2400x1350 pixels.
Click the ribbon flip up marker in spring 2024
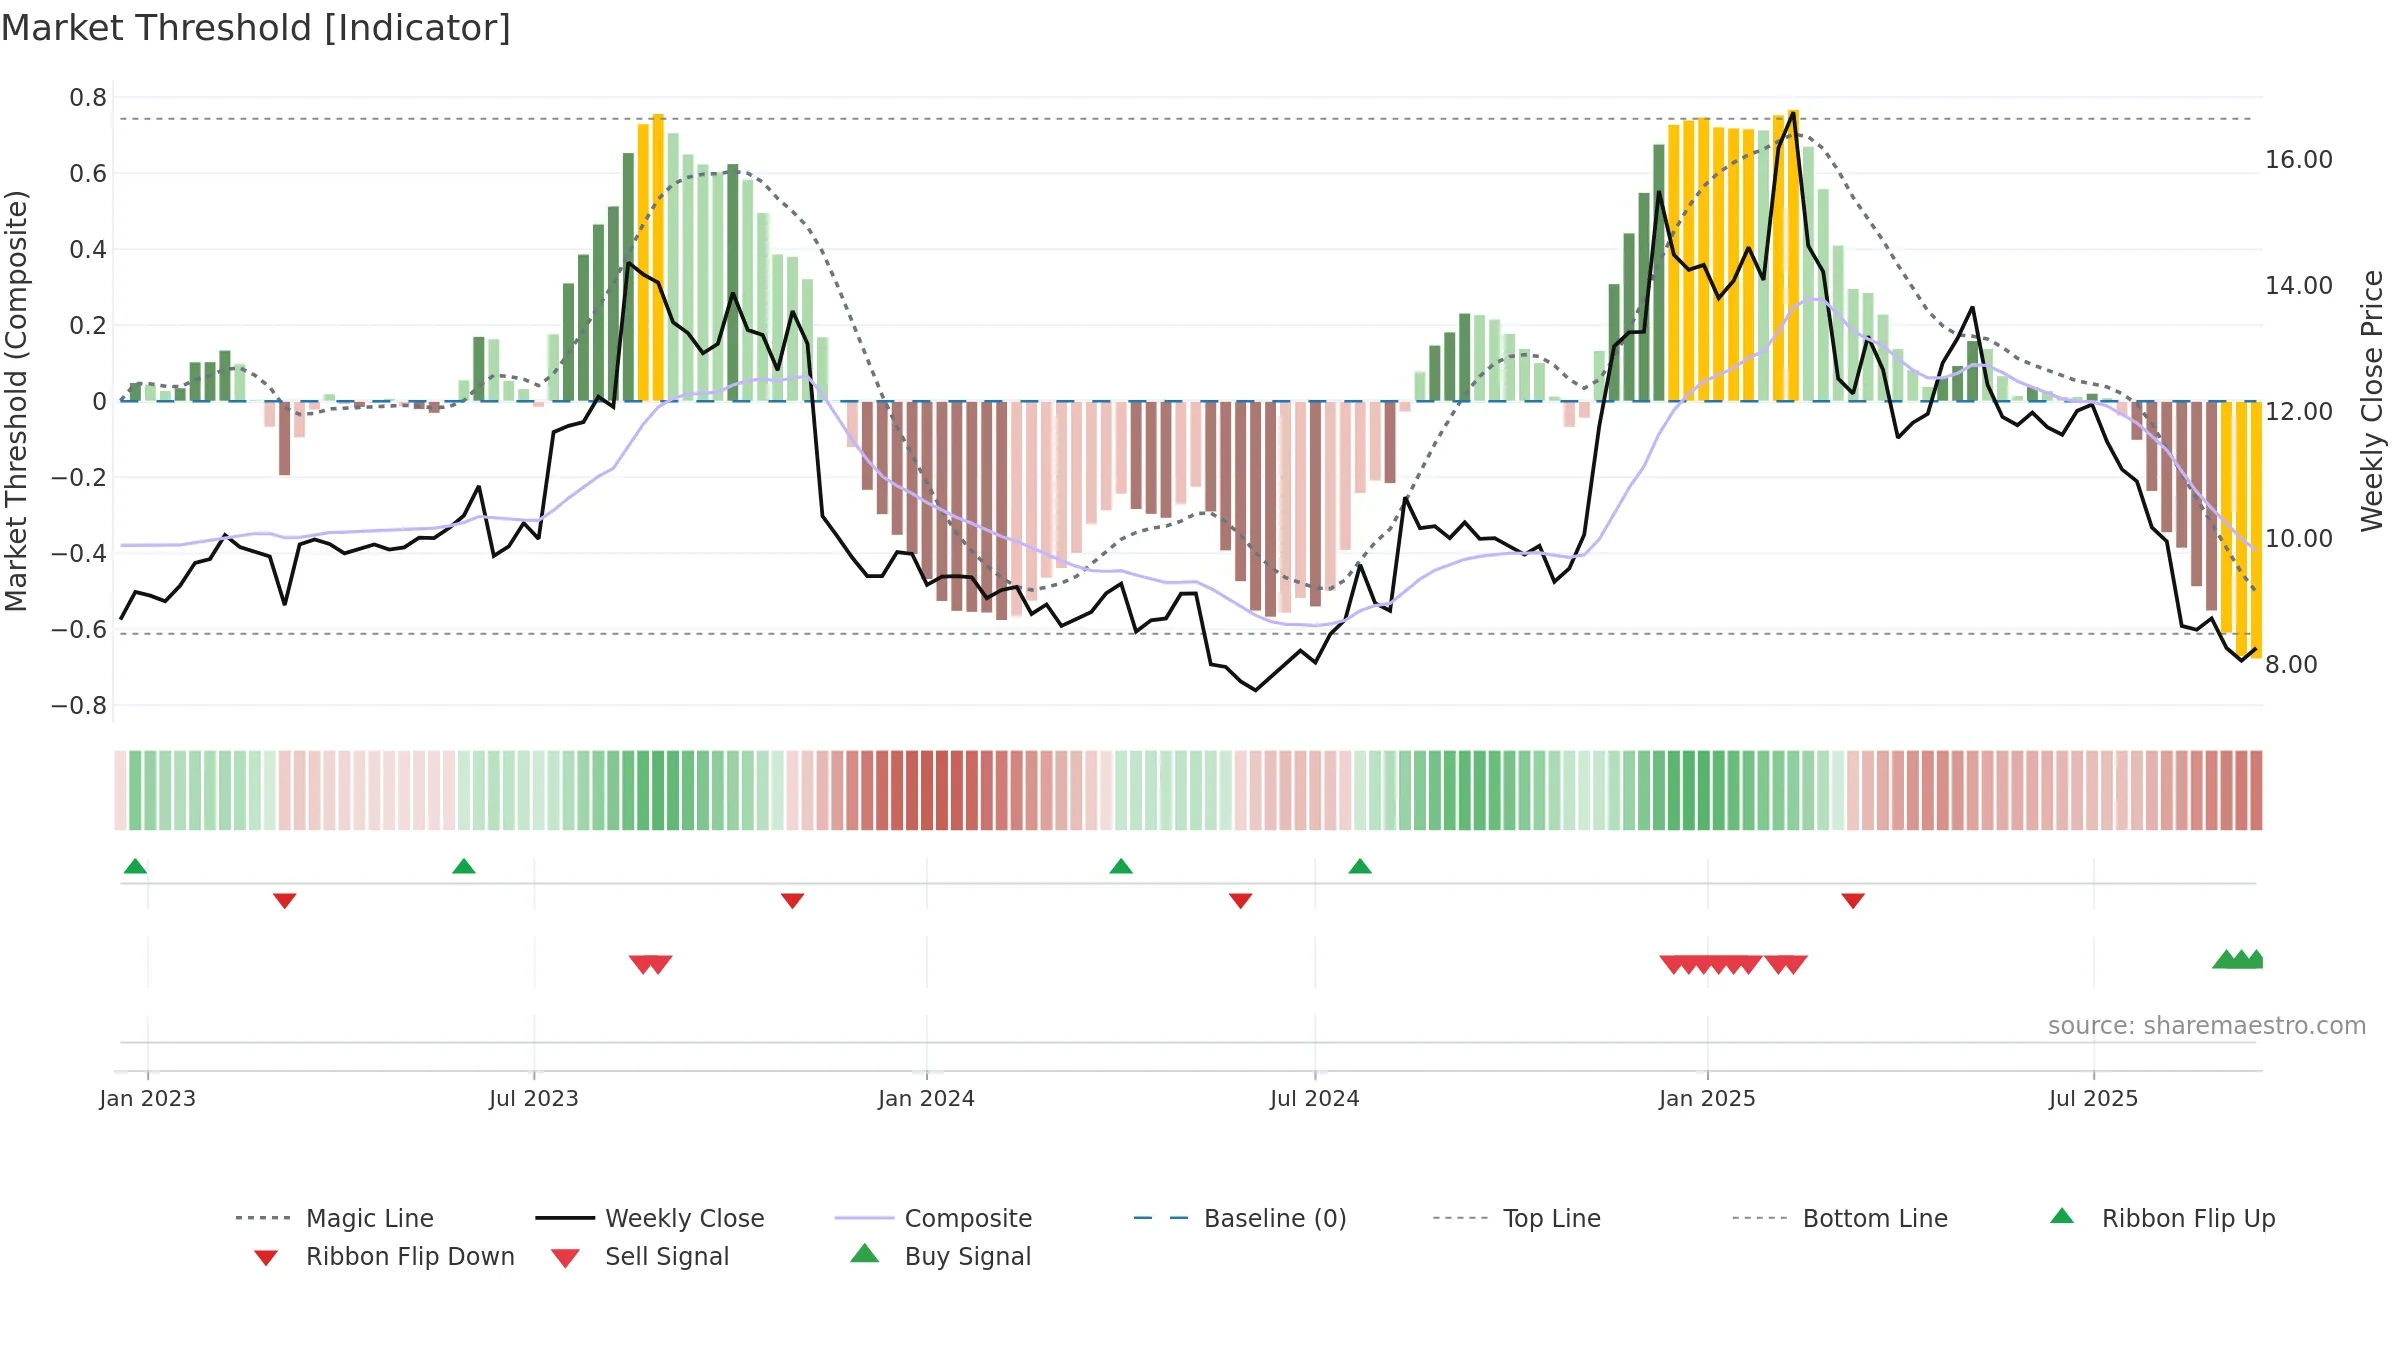click(1121, 866)
